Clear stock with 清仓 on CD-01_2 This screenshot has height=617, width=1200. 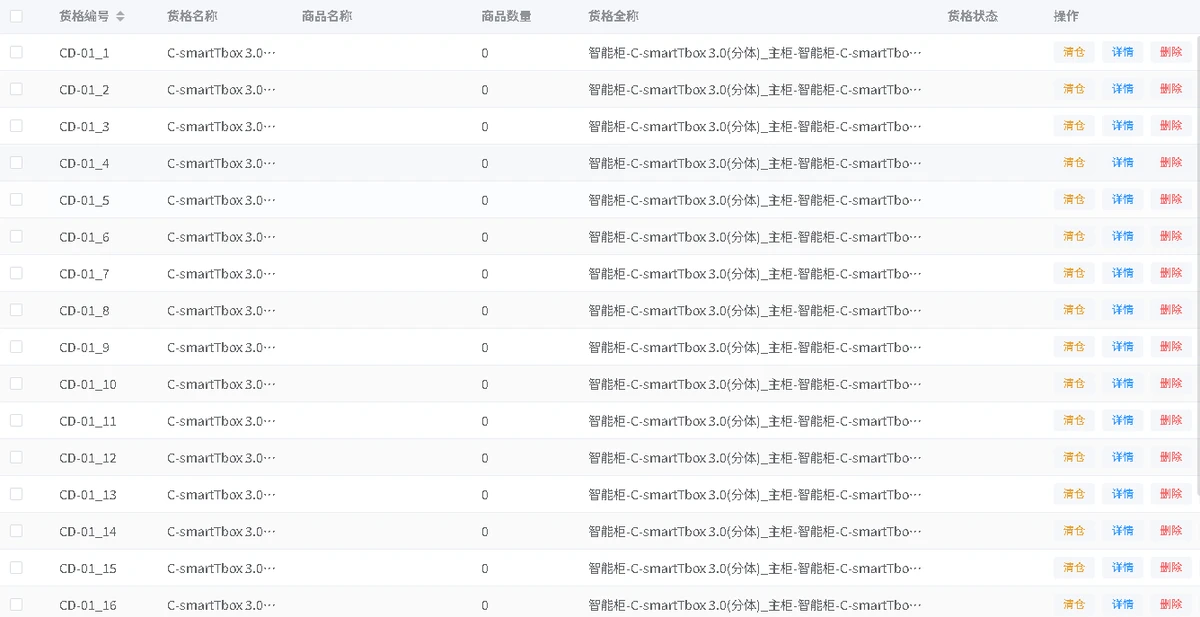click(x=1074, y=89)
